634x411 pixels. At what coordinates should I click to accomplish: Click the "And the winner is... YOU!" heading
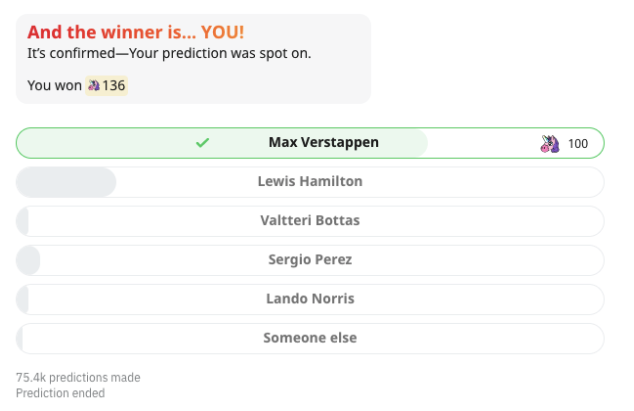(135, 32)
